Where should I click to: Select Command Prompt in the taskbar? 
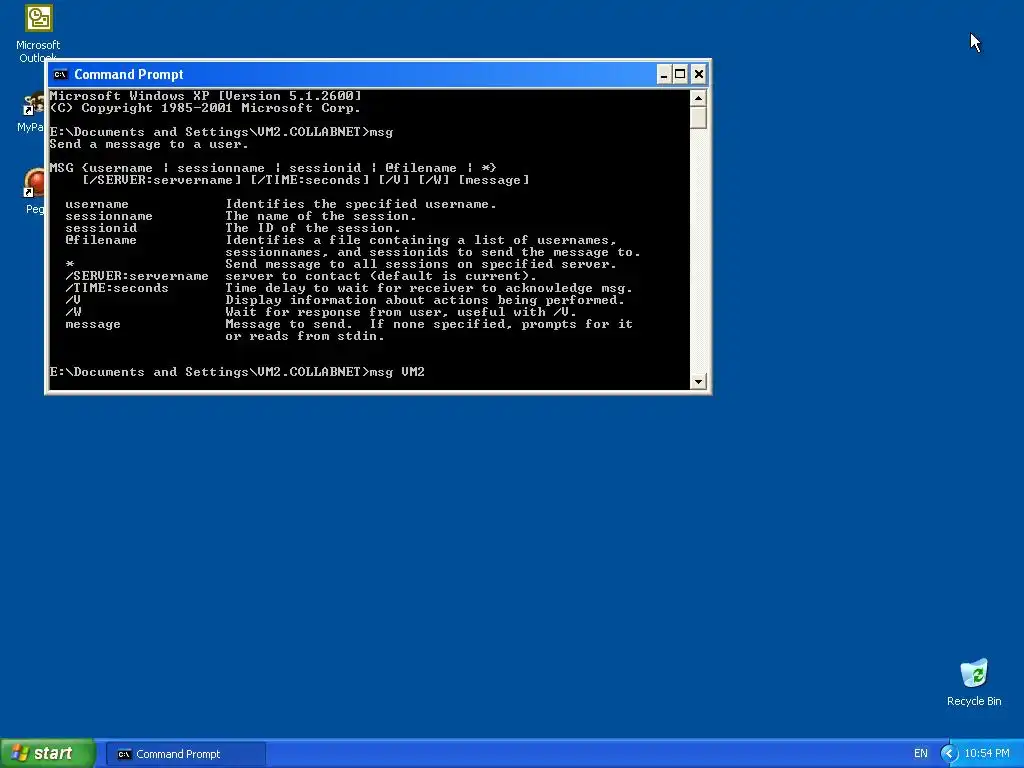185,754
